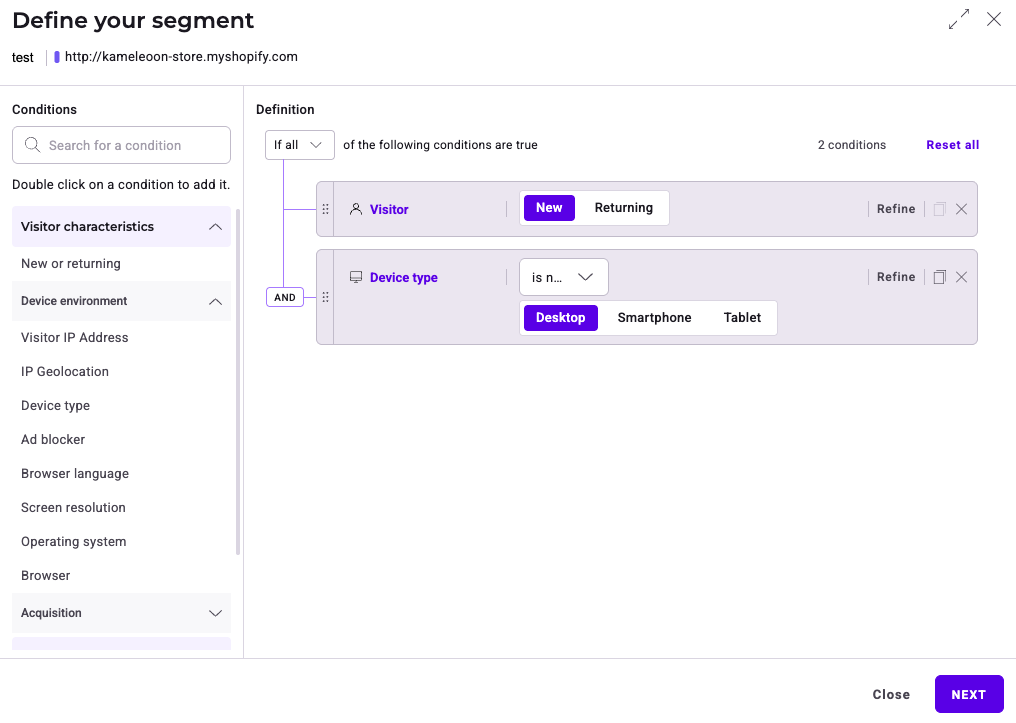Toggle the Tablet device option
Viewport: 1016px width, 723px height.
[x=742, y=318]
